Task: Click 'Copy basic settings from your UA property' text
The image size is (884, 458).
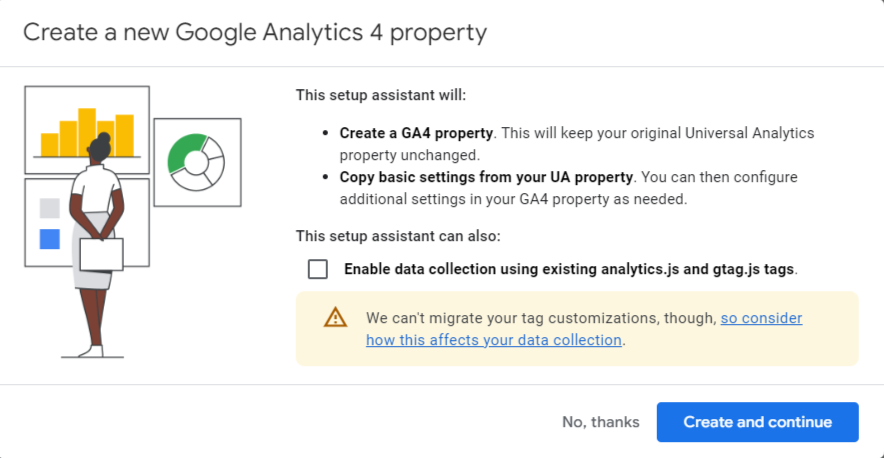Action: point(486,177)
